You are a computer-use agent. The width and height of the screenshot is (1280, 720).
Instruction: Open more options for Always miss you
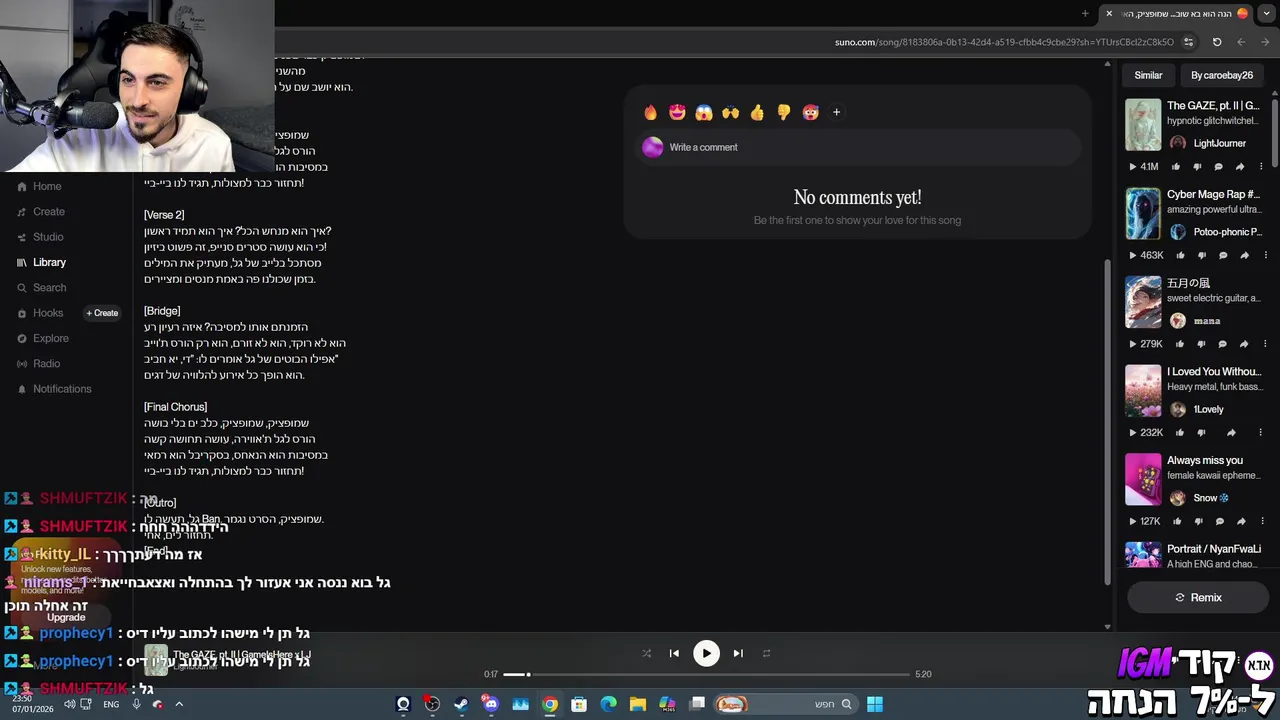click(x=1262, y=521)
